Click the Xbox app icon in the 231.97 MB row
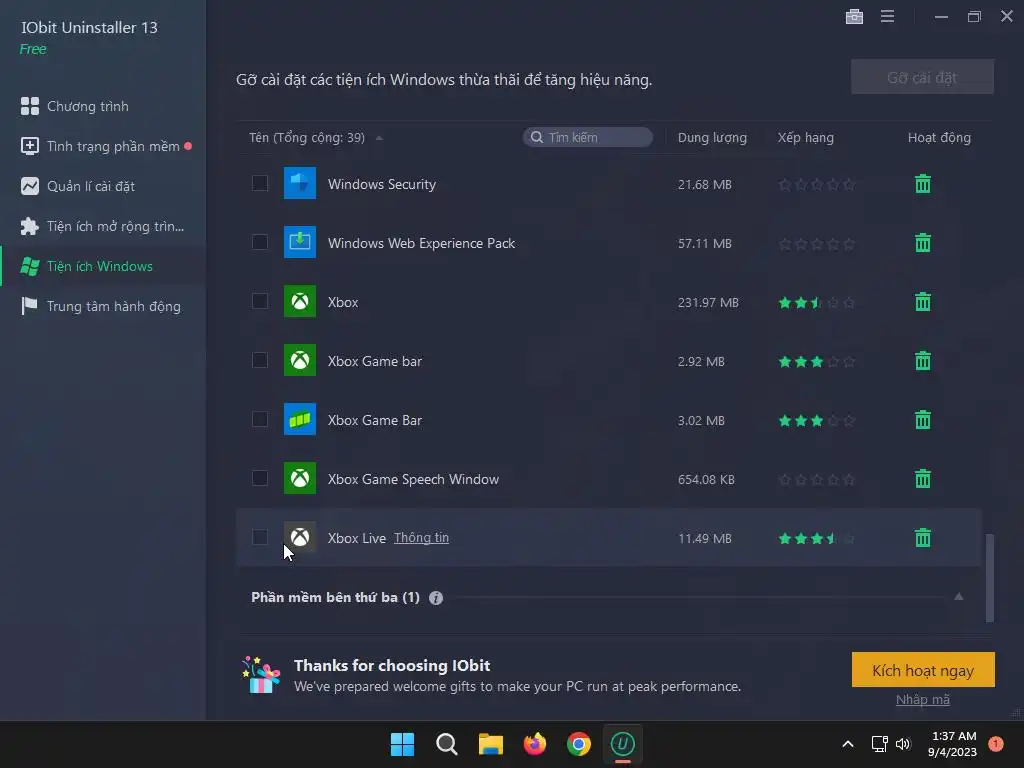 [300, 301]
